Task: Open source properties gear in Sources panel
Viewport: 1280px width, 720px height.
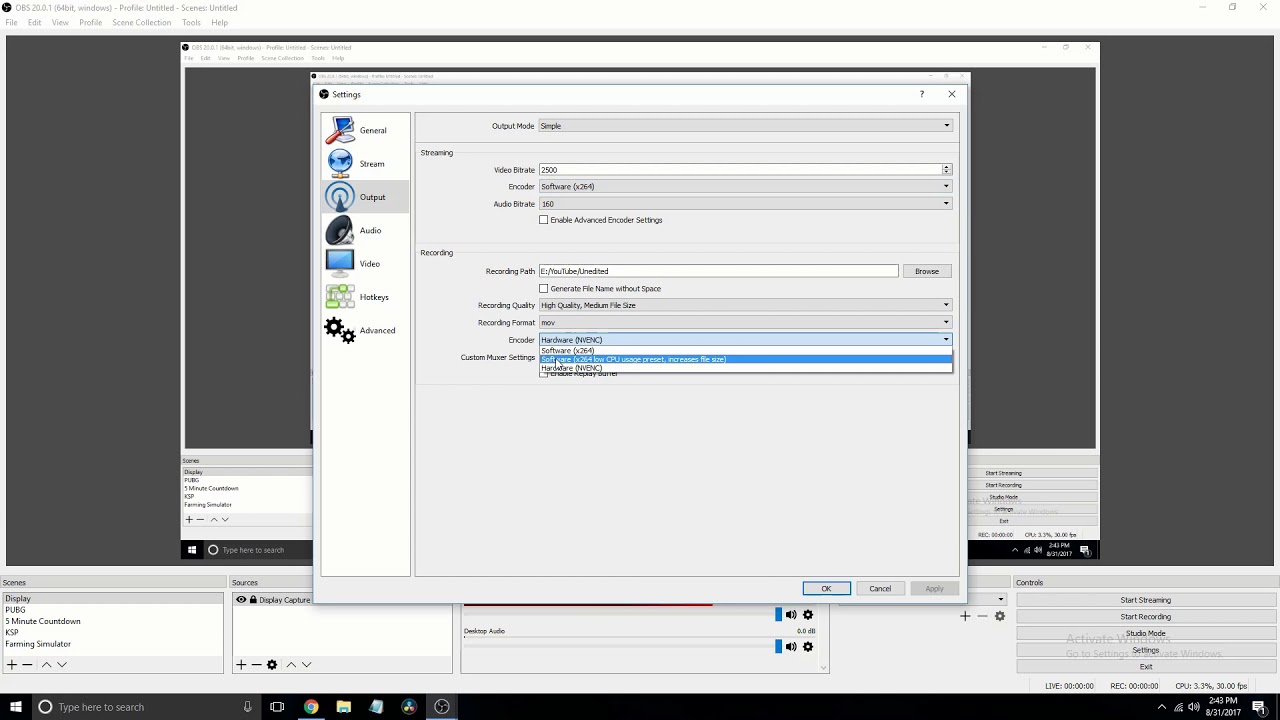Action: (272, 664)
